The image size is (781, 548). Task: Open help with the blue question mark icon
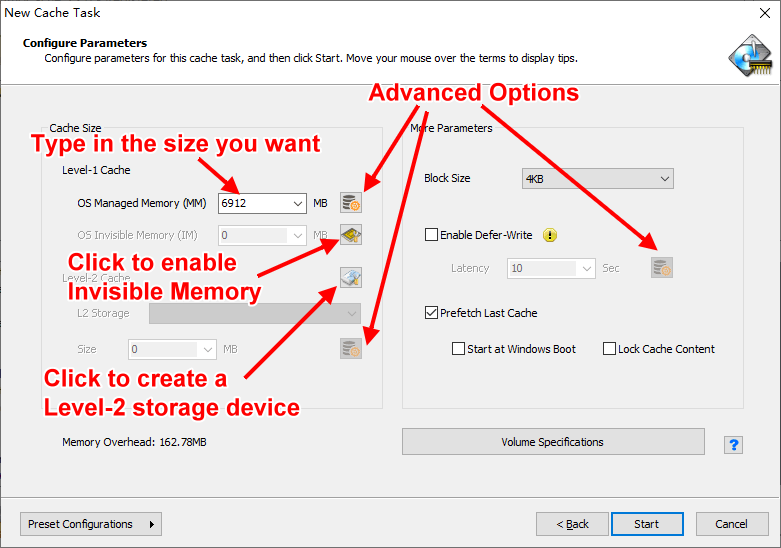coord(733,444)
